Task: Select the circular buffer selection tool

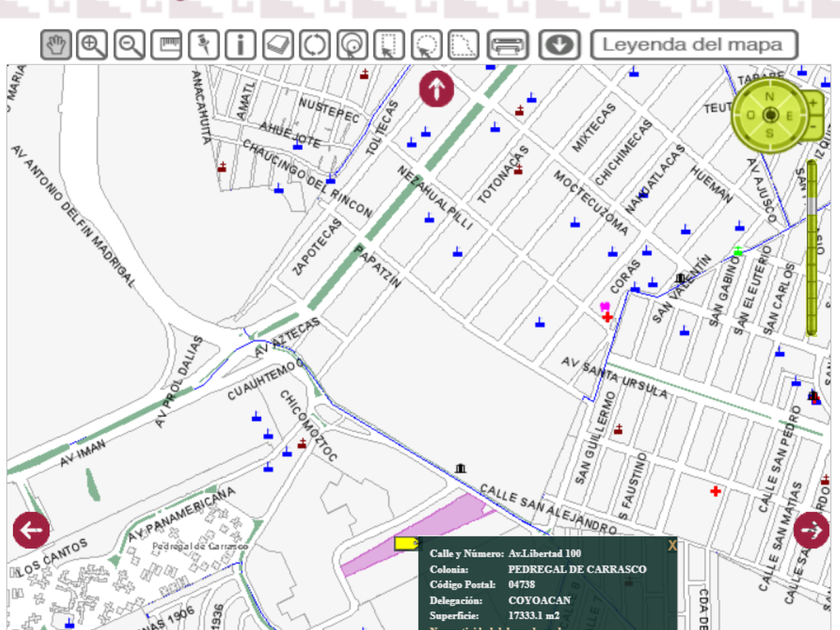Action: pos(352,45)
